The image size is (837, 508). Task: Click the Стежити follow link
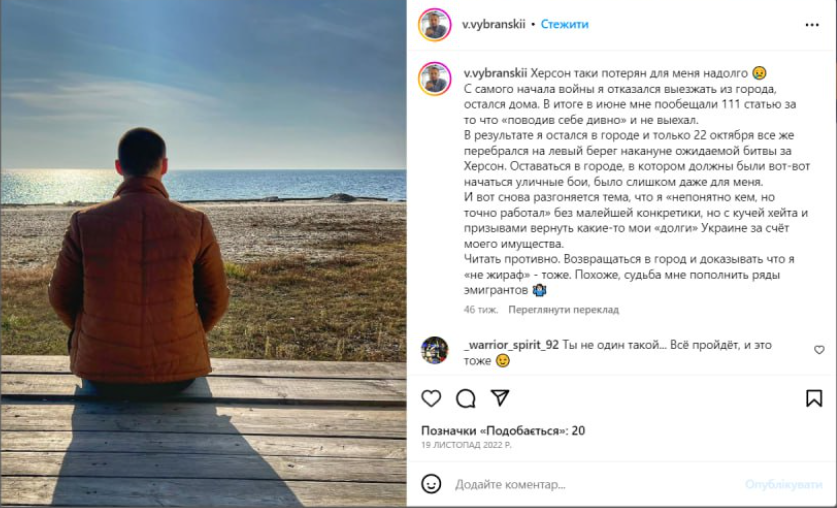pyautogui.click(x=564, y=25)
